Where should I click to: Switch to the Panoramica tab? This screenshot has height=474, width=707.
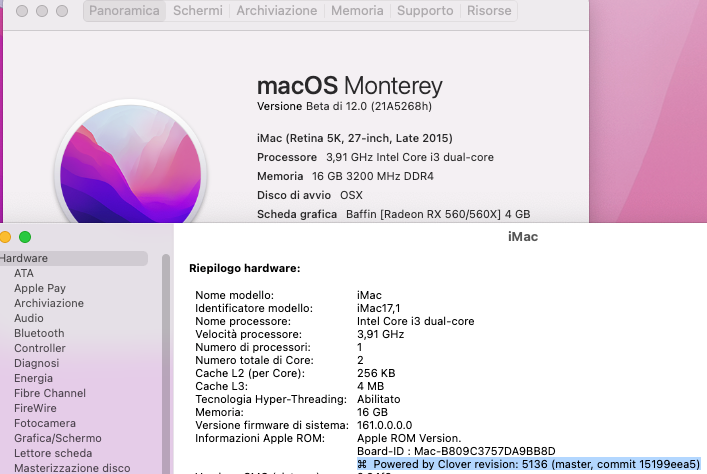click(124, 10)
